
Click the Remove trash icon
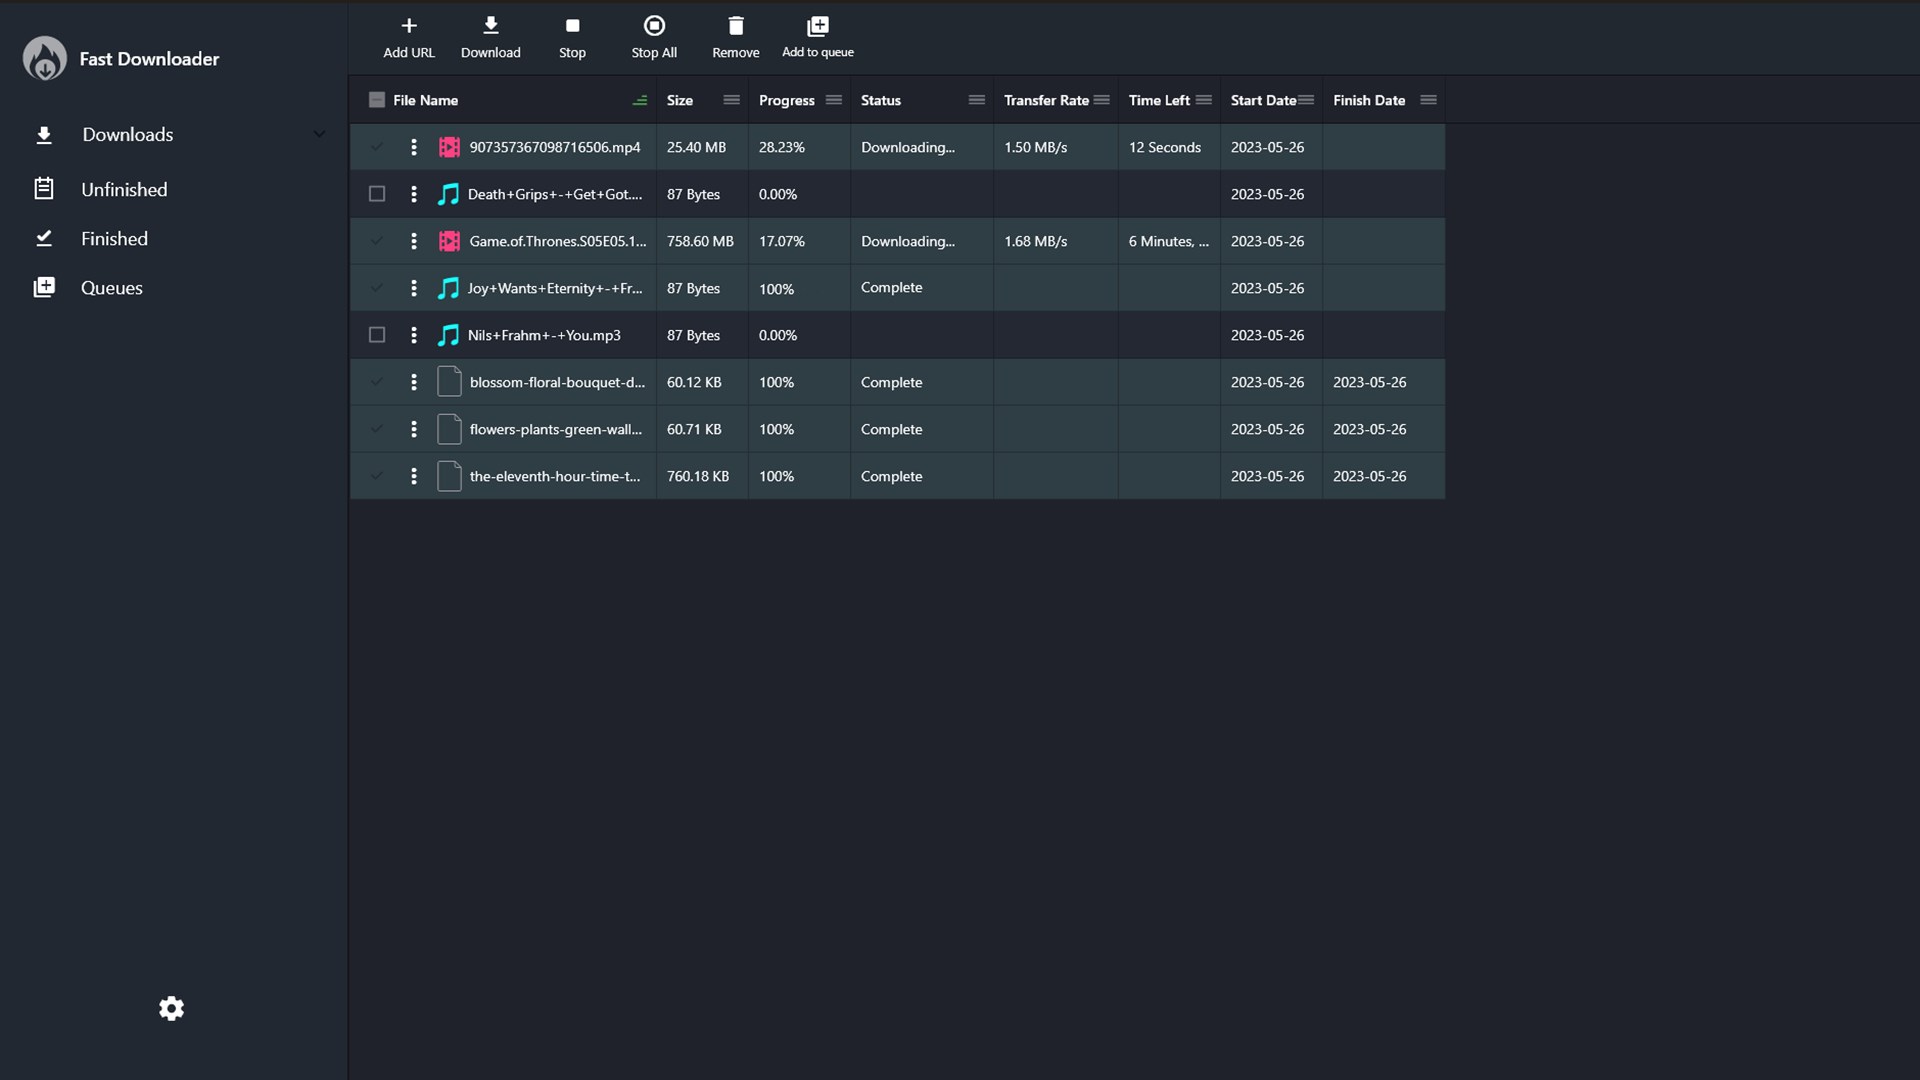(x=736, y=26)
